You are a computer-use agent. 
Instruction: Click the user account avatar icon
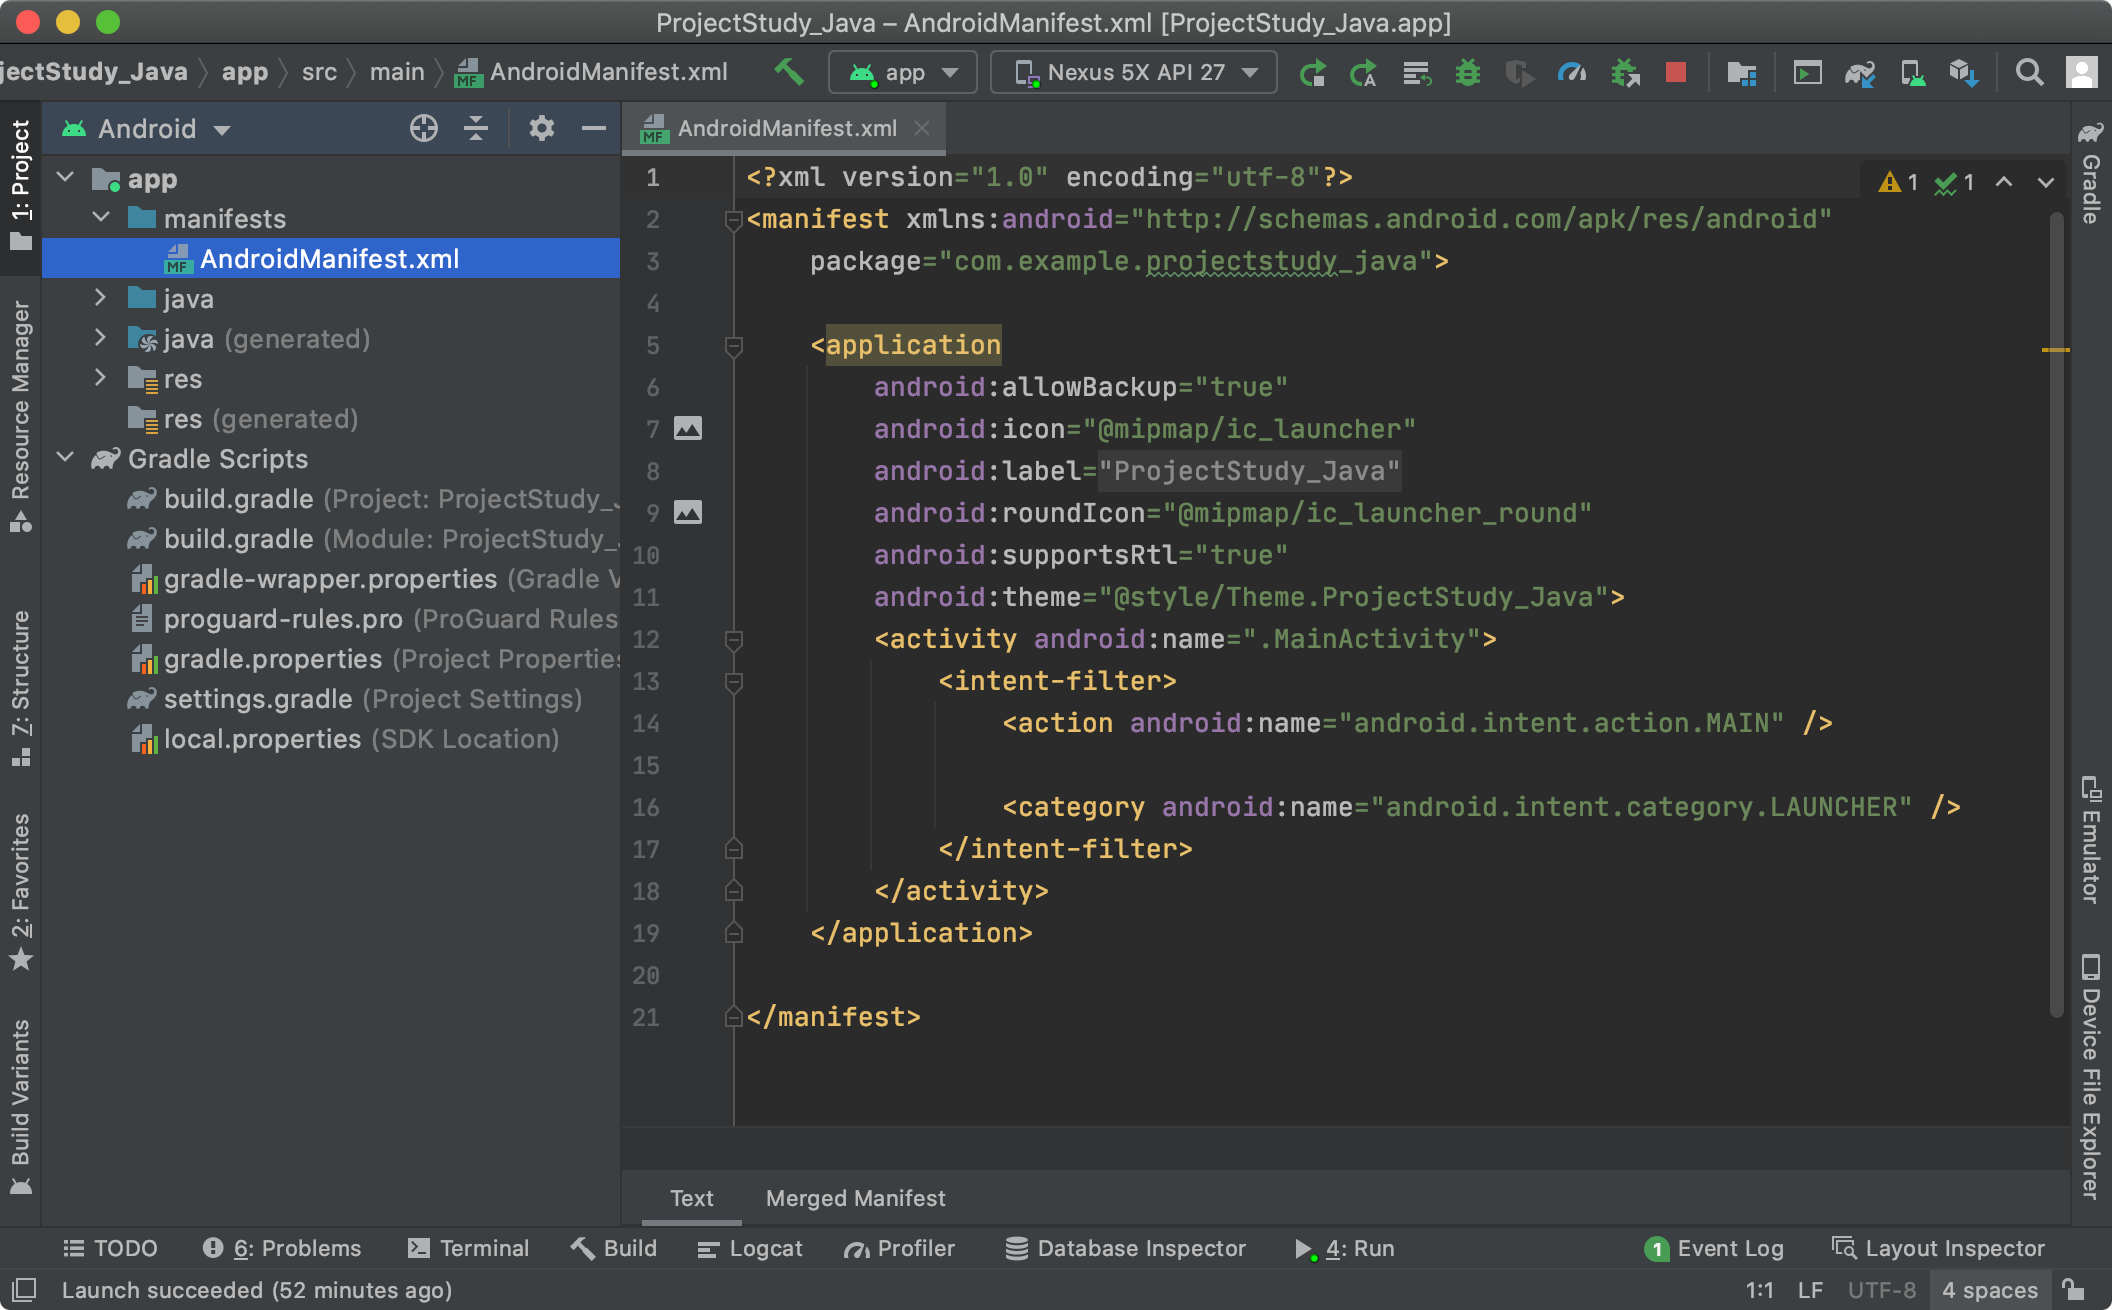click(x=2081, y=73)
